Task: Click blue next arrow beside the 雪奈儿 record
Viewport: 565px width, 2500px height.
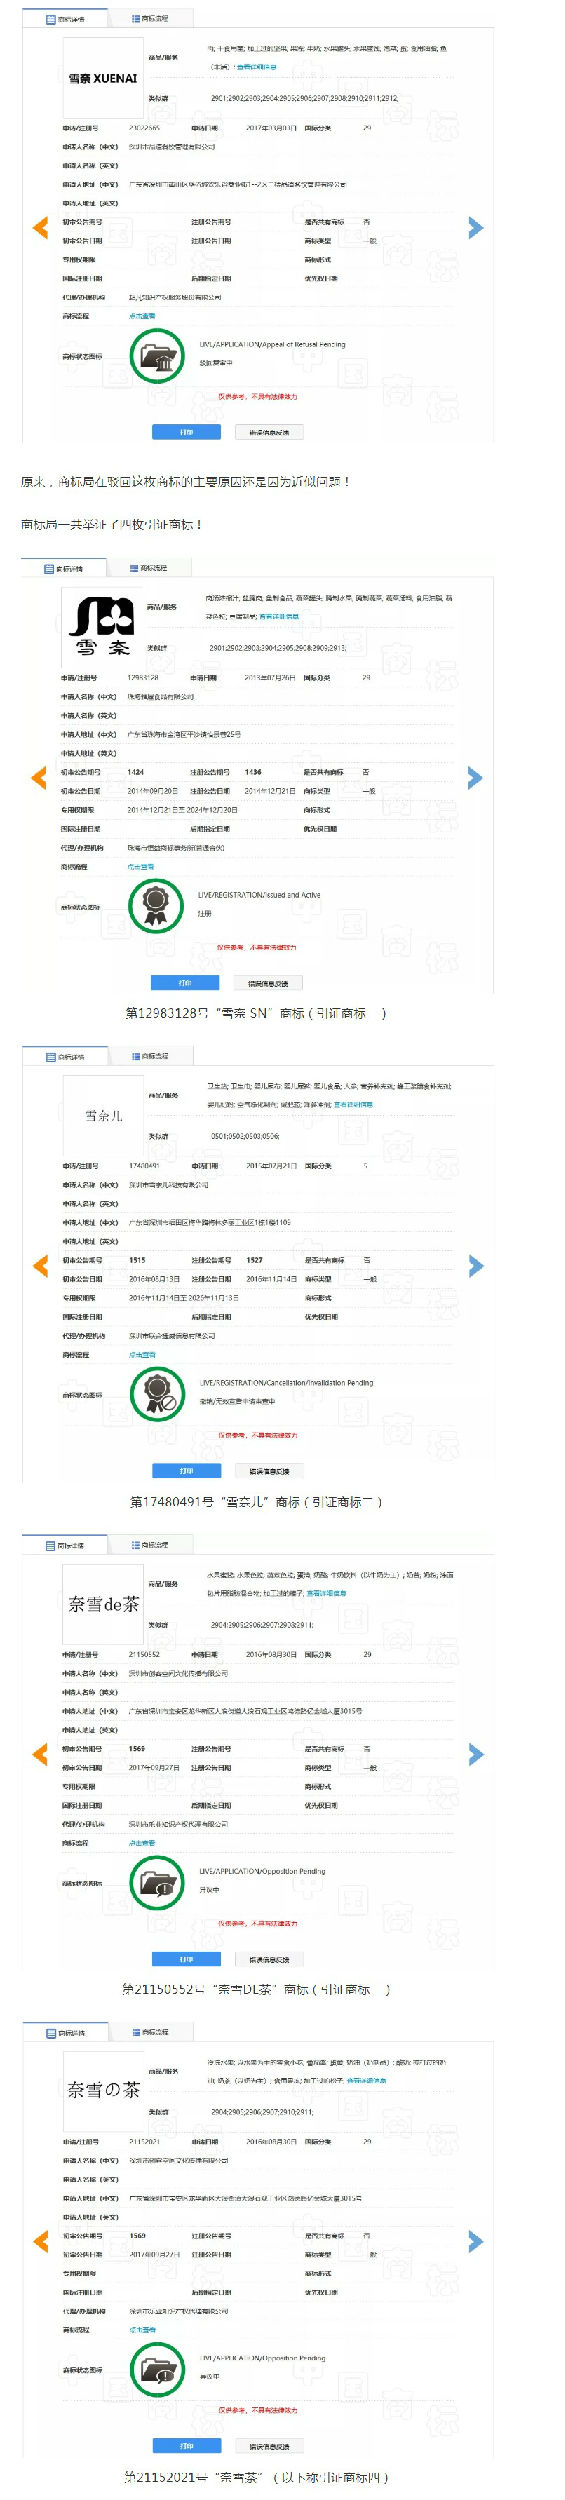Action: click(476, 1266)
